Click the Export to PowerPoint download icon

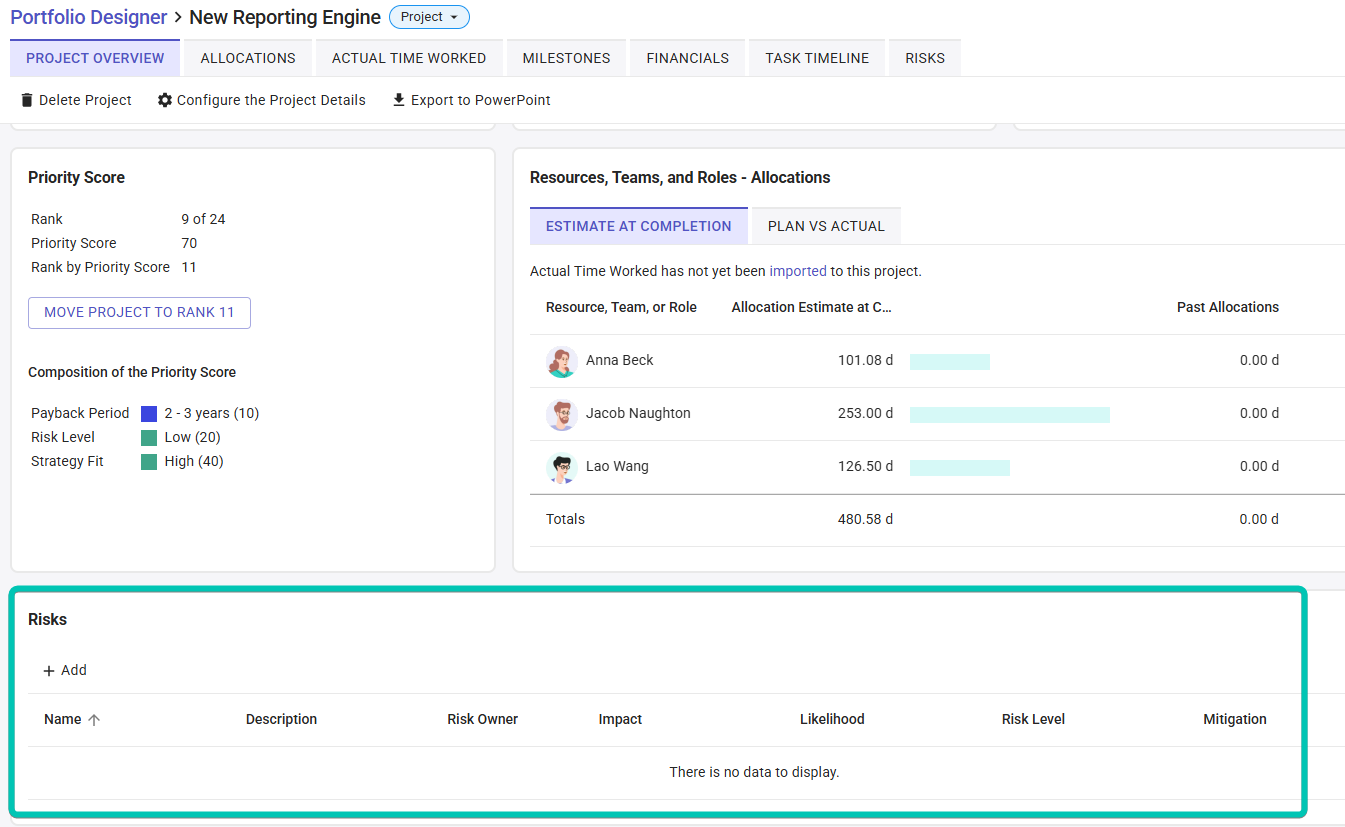399,100
